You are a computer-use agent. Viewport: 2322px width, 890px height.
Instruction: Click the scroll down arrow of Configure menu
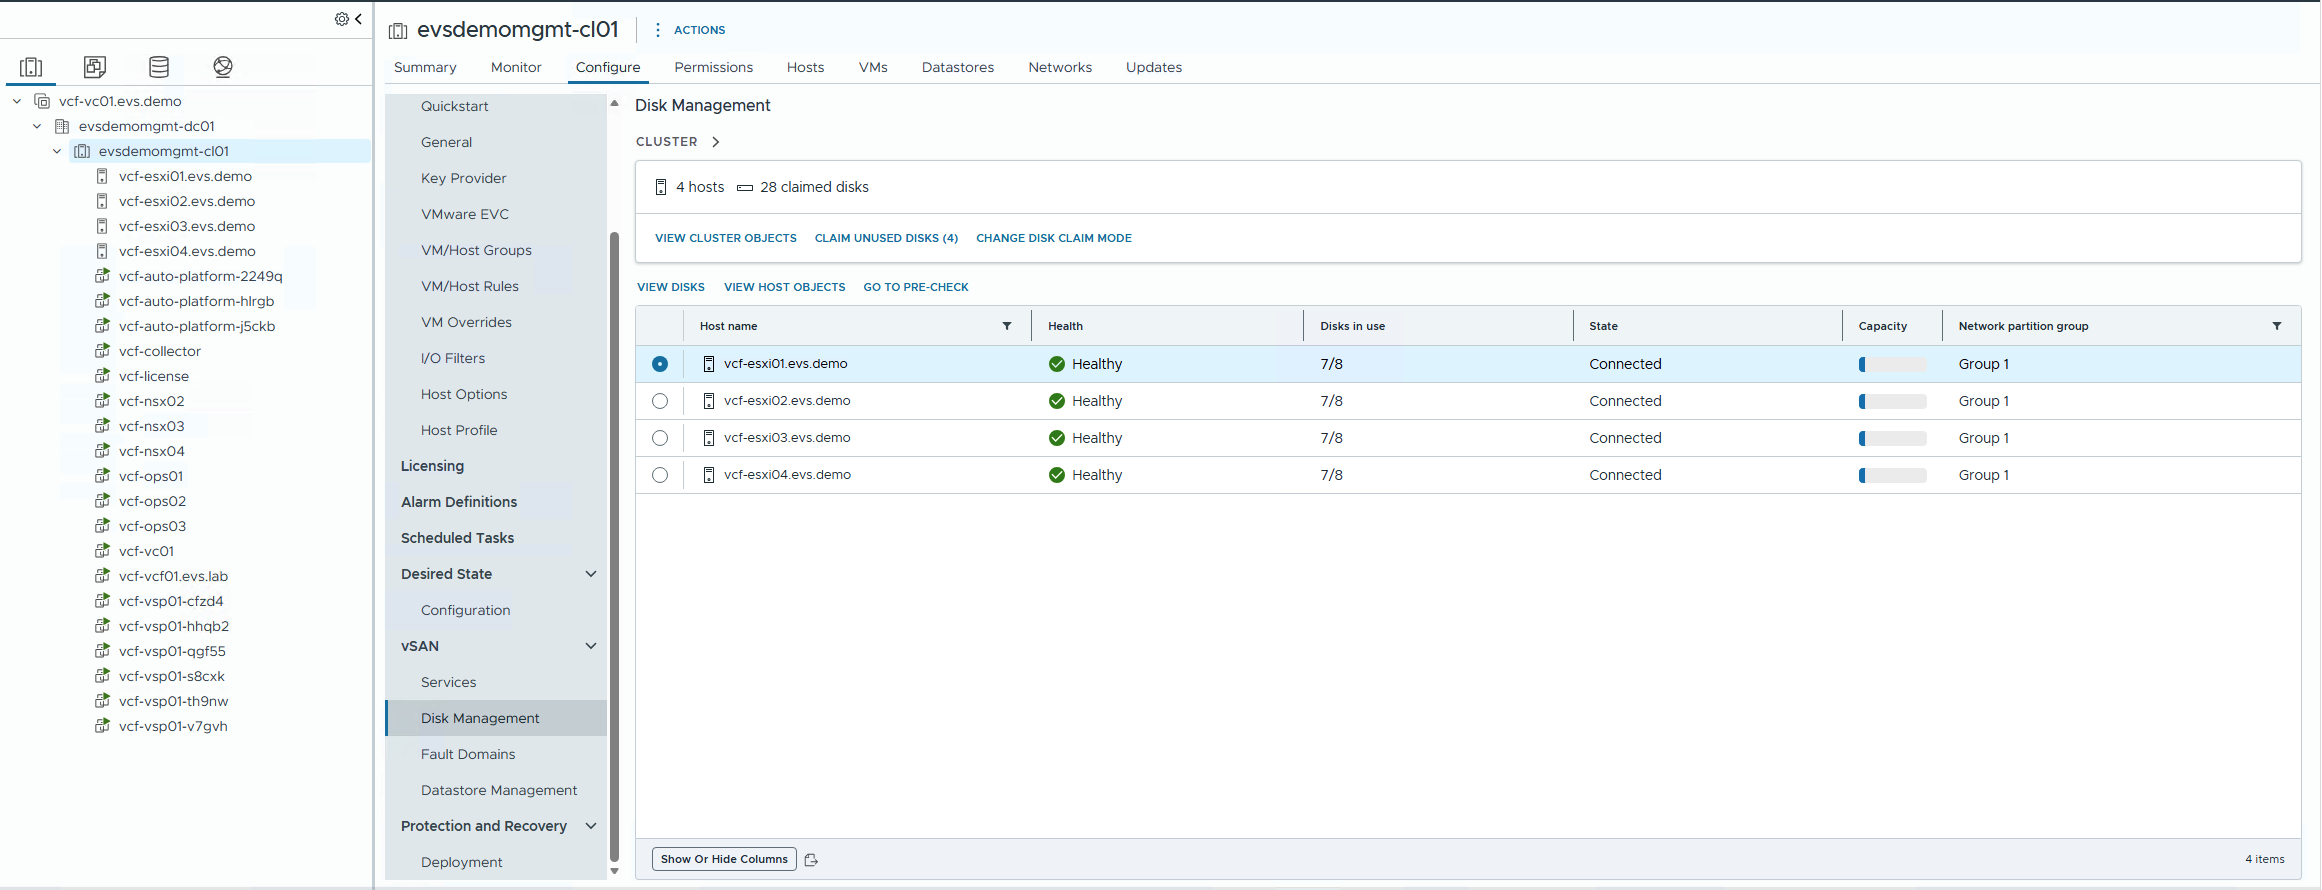click(614, 871)
